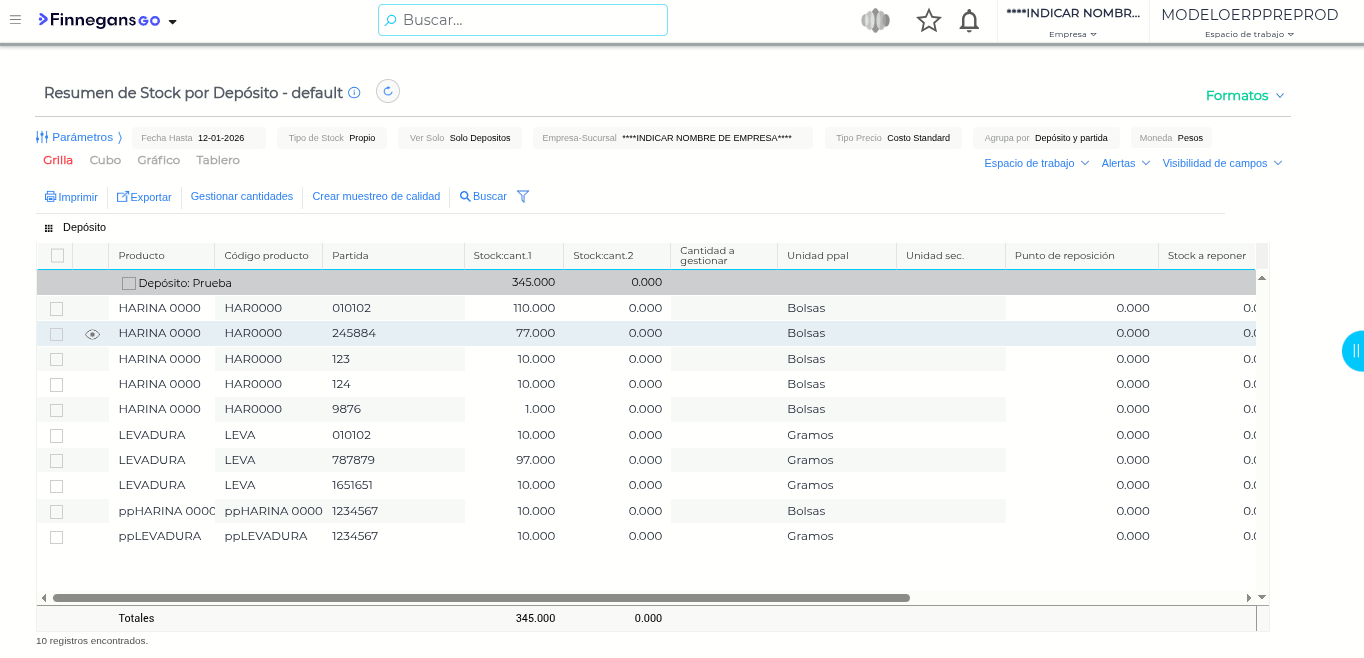Screen dimensions: 1364x658
Task: Click the filter funnel icon
Action: click(523, 197)
